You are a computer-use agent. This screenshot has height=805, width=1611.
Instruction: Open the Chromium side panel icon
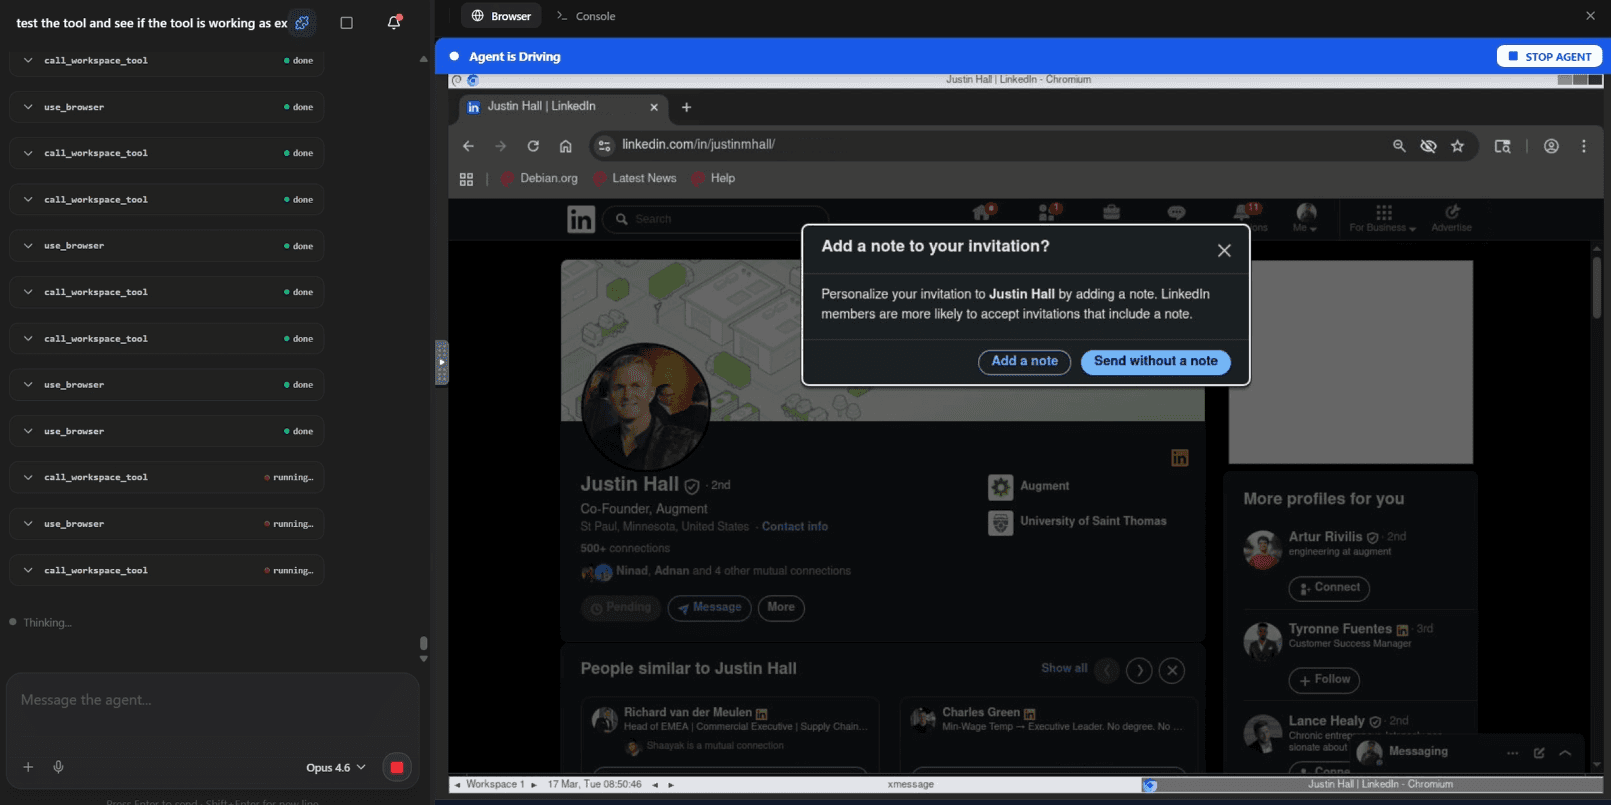(x=1502, y=146)
